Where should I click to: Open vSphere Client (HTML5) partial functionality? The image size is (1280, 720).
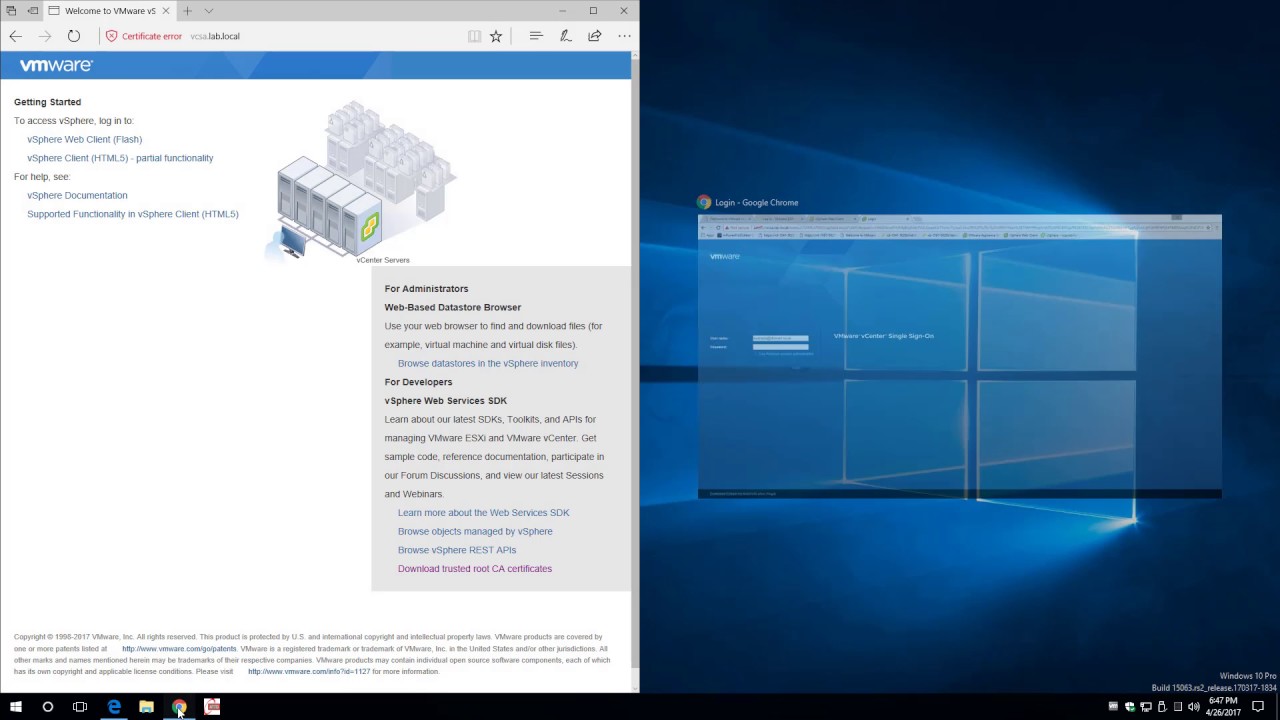(x=120, y=158)
